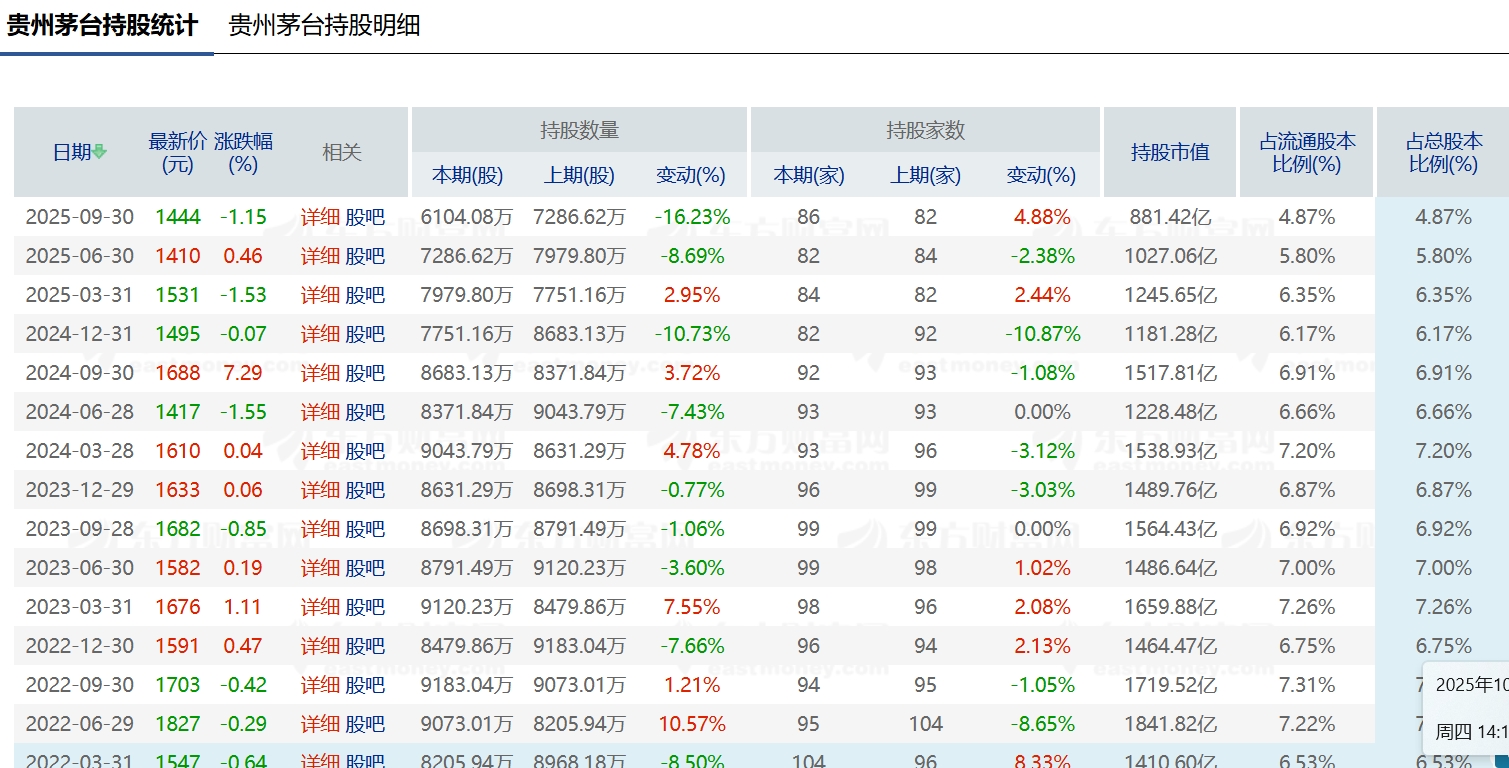Select market value 1245.65亿
This screenshot has height=768, width=1509.
pyautogui.click(x=1170, y=295)
